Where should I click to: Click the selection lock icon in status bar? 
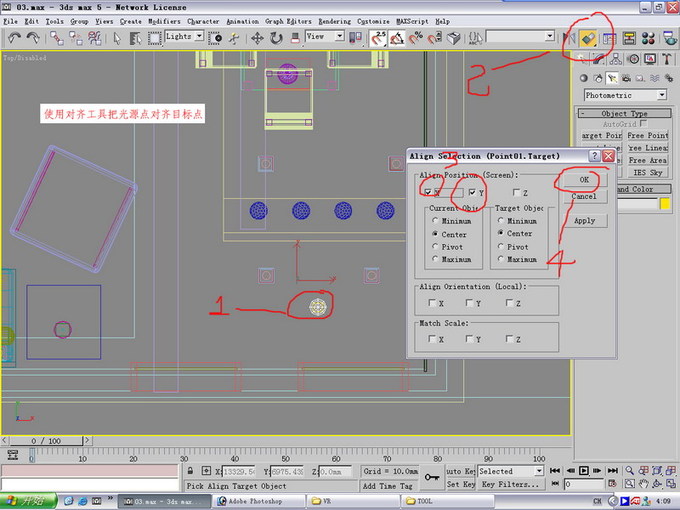tap(190, 471)
